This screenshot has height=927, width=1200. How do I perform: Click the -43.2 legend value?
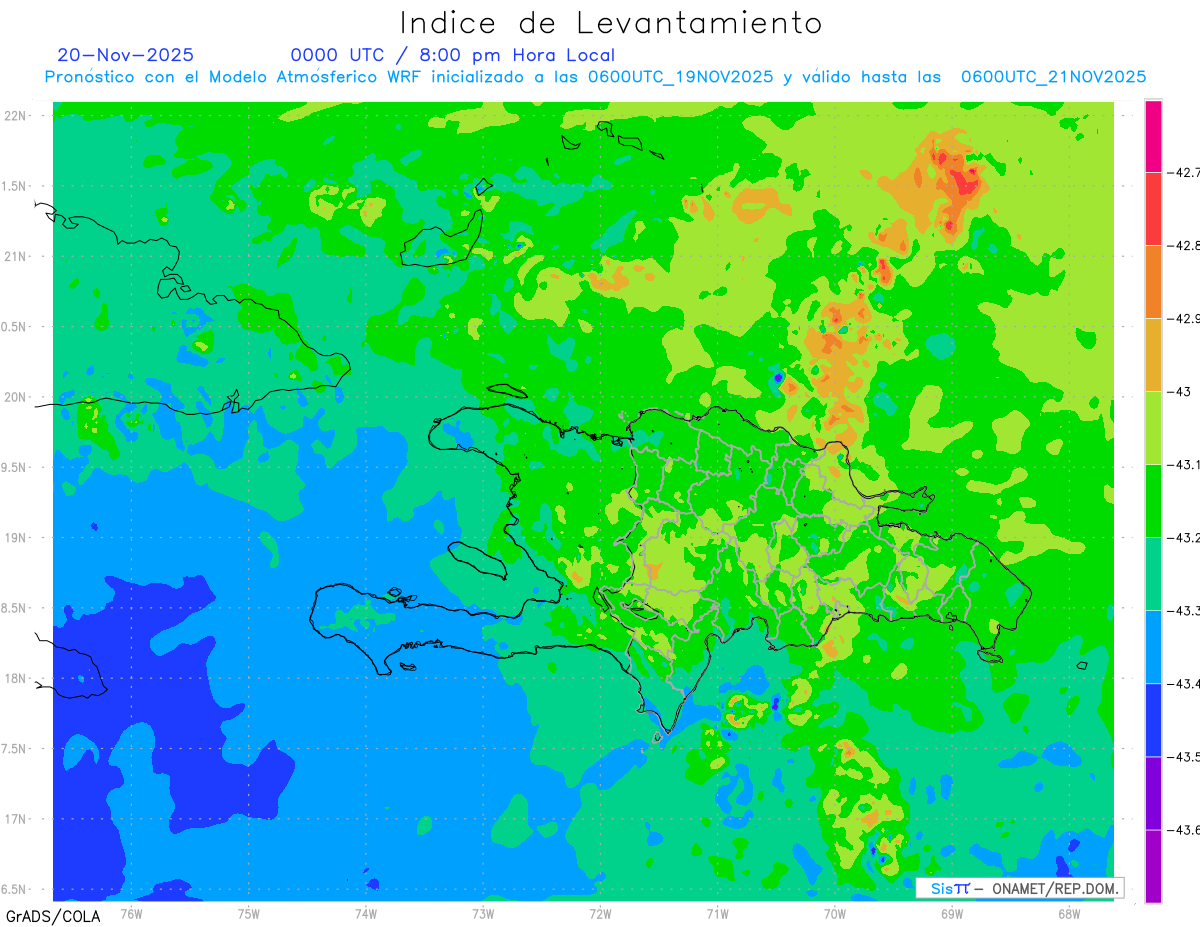coord(1186,537)
